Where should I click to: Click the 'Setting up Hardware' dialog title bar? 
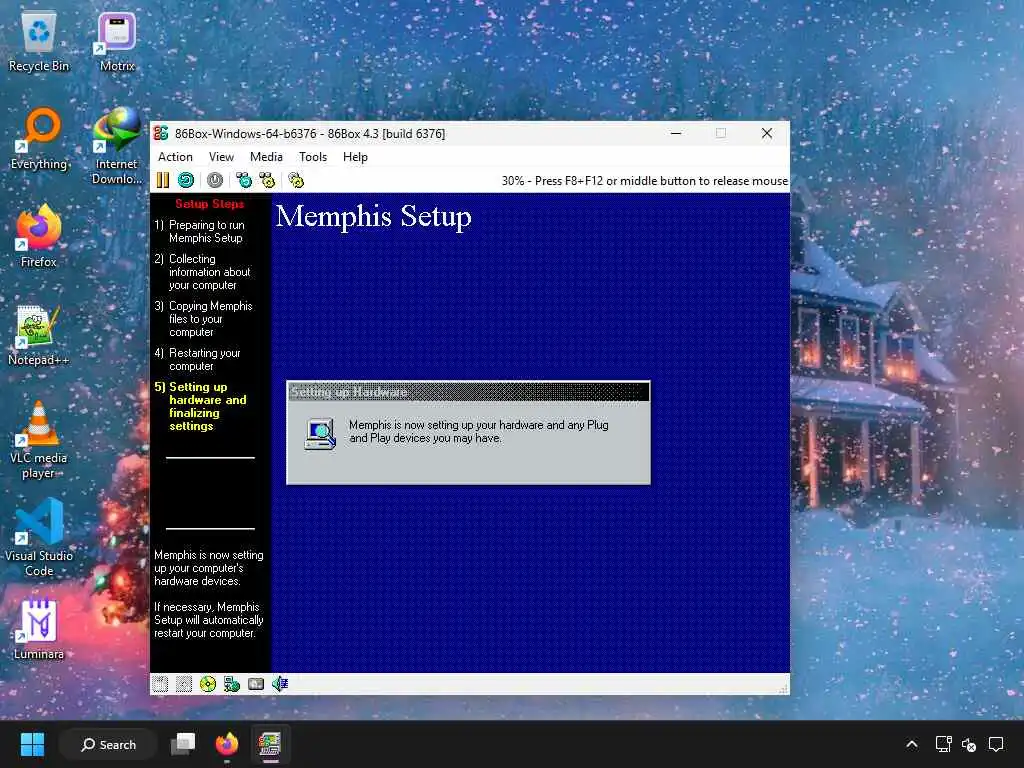tap(468, 392)
